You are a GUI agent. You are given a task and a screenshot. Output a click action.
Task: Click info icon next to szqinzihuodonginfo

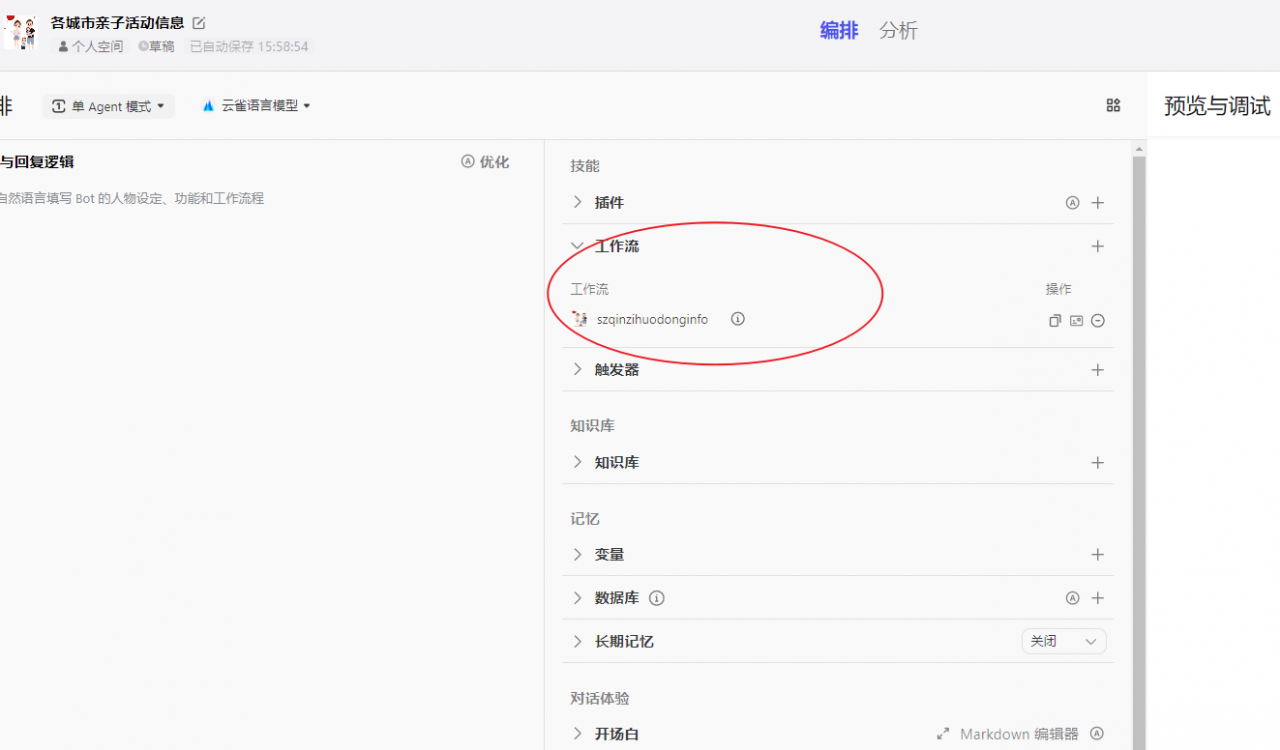click(738, 319)
